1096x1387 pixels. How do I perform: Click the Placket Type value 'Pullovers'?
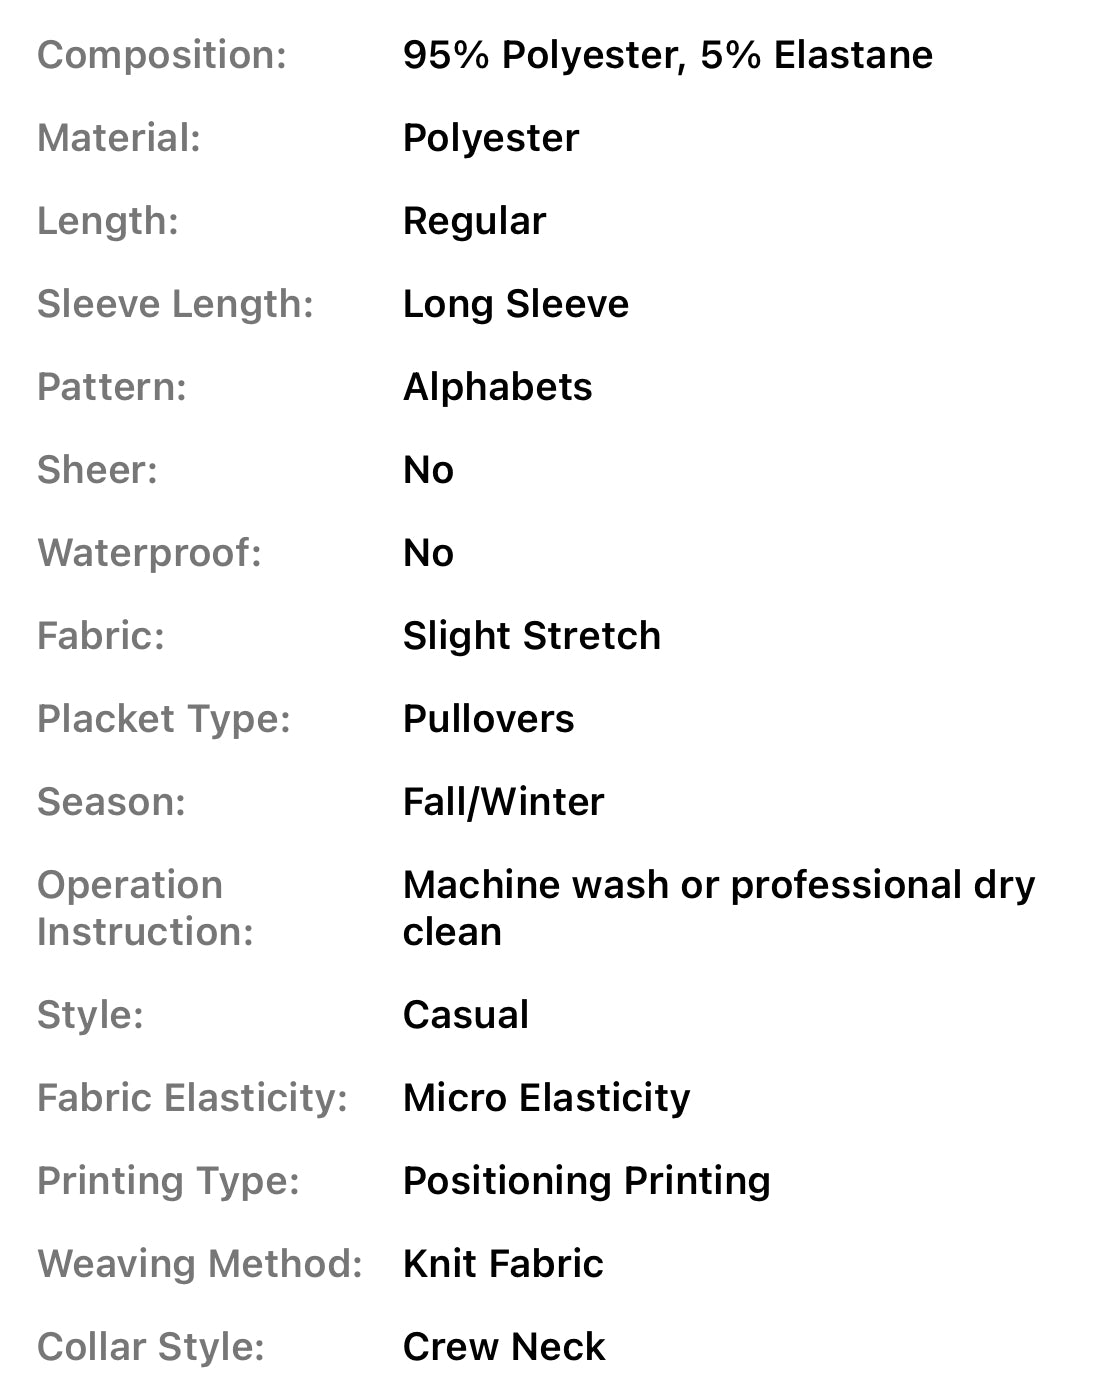(488, 719)
